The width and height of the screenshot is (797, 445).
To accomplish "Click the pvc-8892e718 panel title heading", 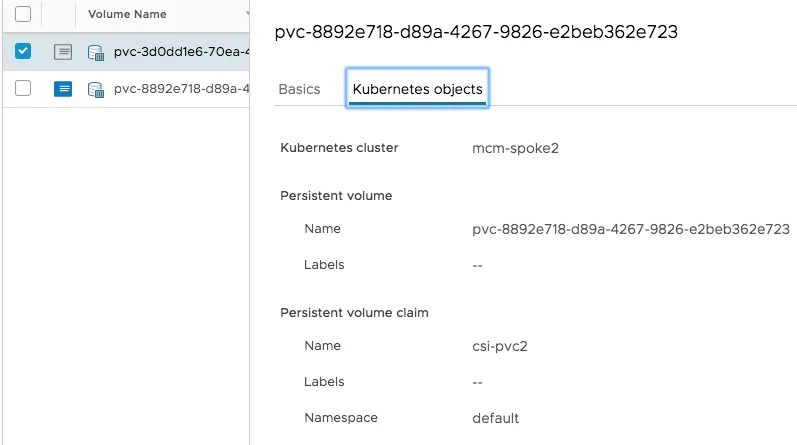I will coord(476,32).
